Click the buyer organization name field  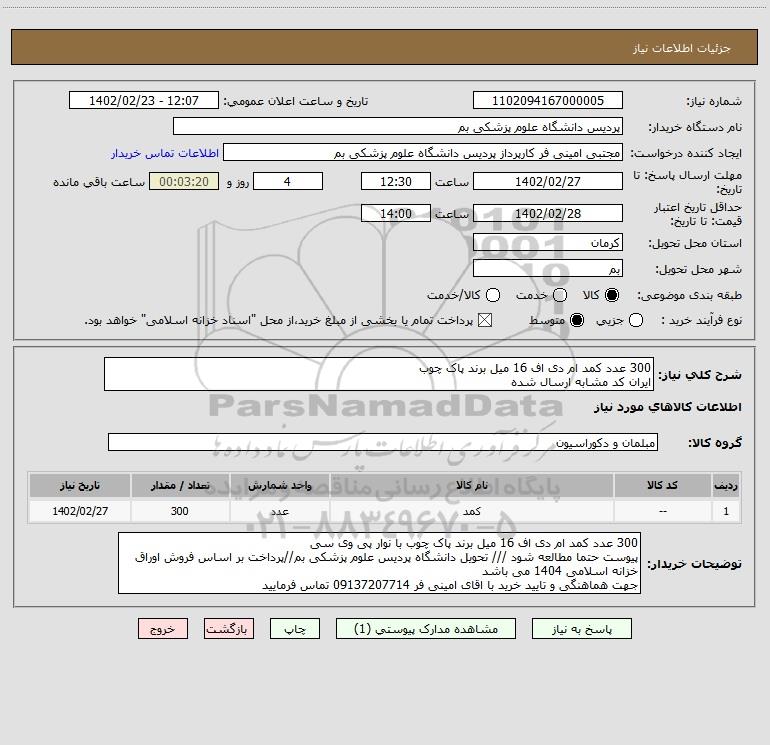tap(398, 127)
